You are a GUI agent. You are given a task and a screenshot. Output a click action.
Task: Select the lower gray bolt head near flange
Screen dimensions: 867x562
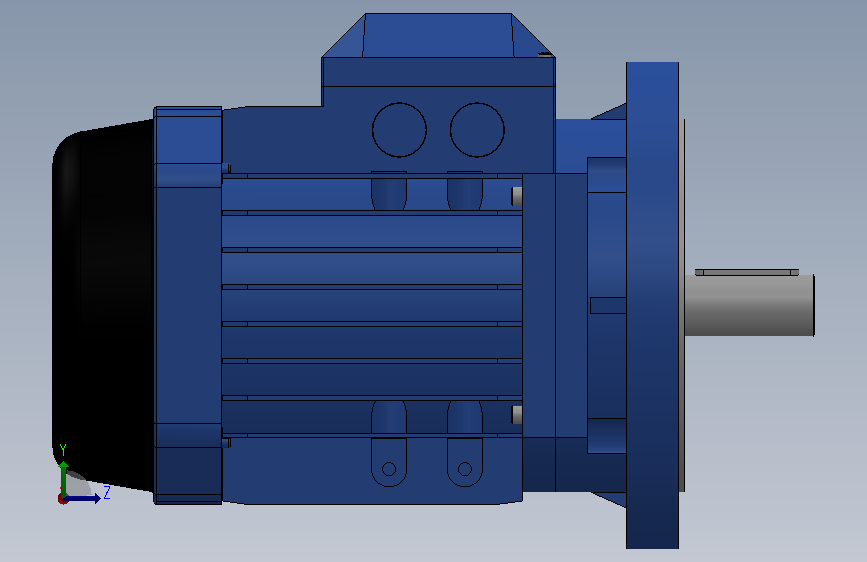click(x=516, y=415)
